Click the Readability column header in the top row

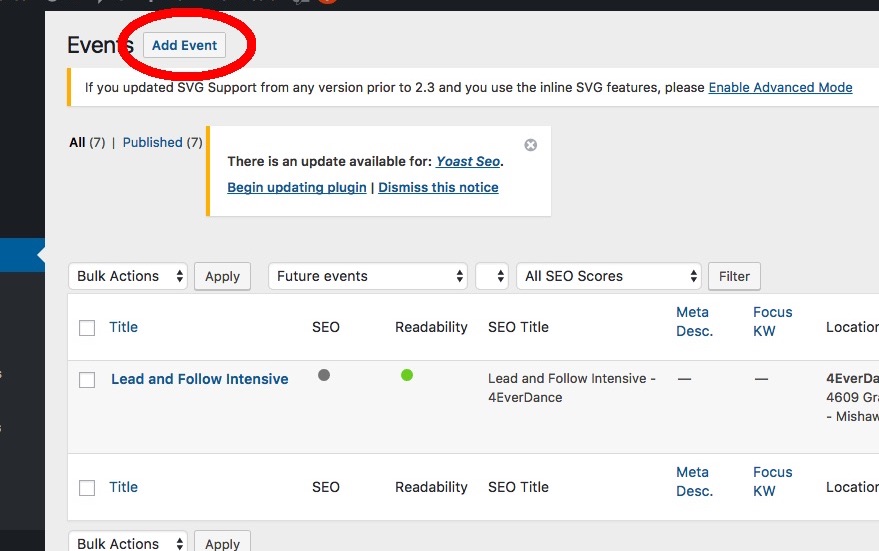pyautogui.click(x=431, y=327)
